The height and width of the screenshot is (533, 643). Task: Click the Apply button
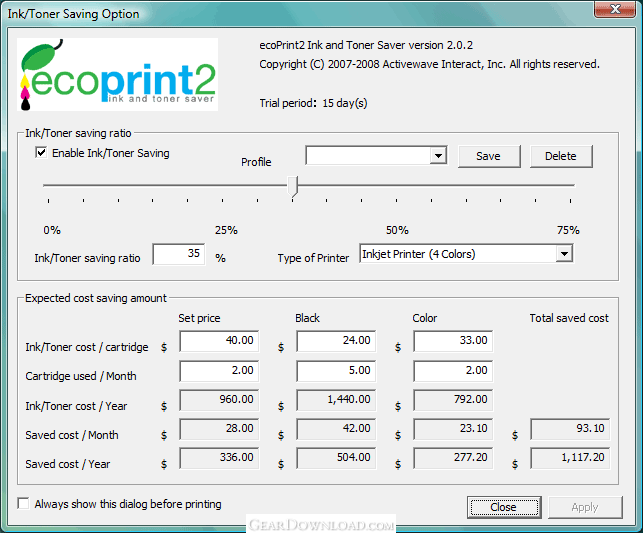[x=585, y=508]
